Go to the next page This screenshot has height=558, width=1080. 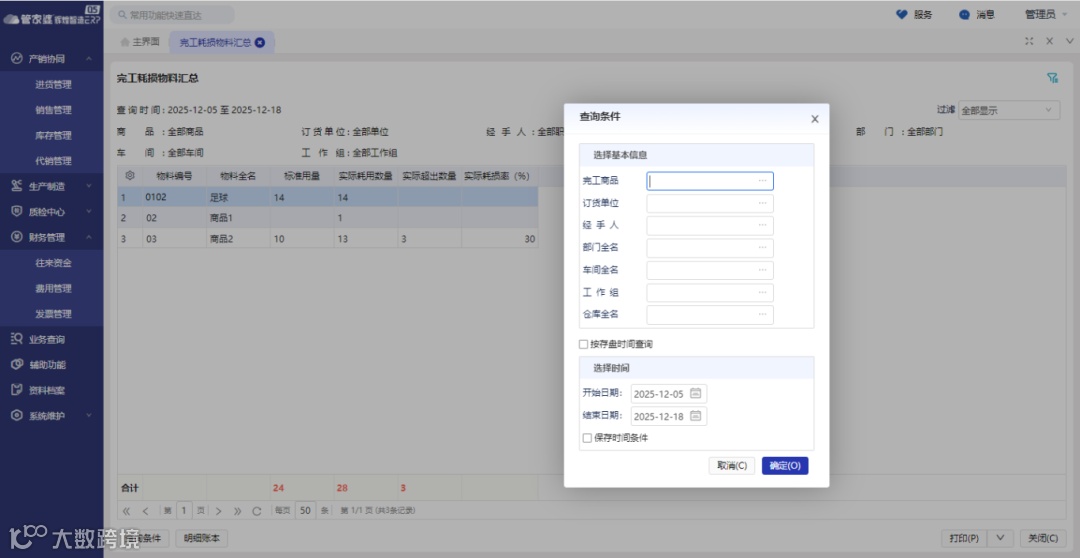[218, 511]
